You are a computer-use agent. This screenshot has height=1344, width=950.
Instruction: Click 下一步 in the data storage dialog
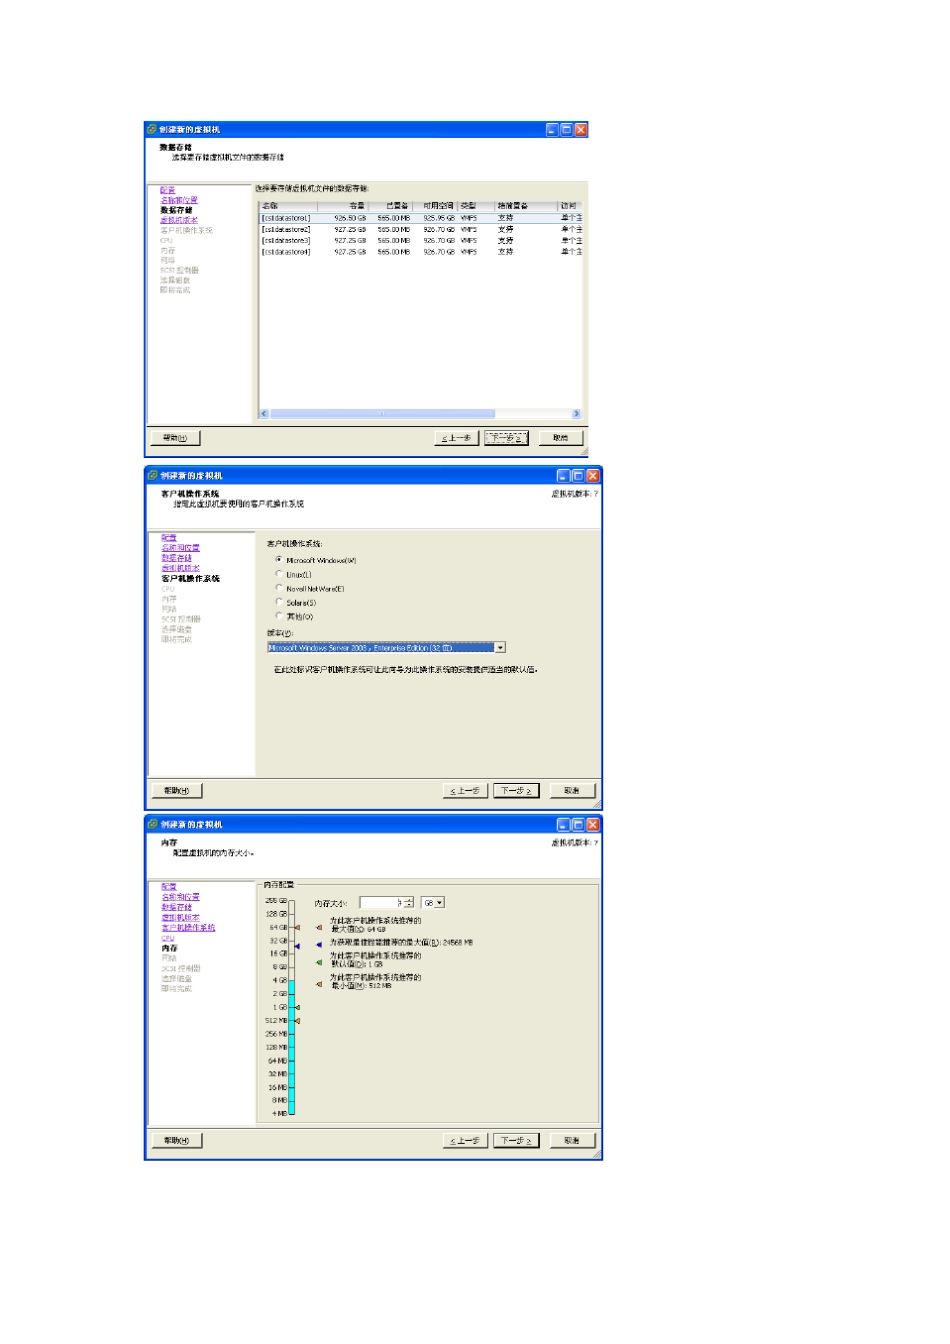pos(506,438)
